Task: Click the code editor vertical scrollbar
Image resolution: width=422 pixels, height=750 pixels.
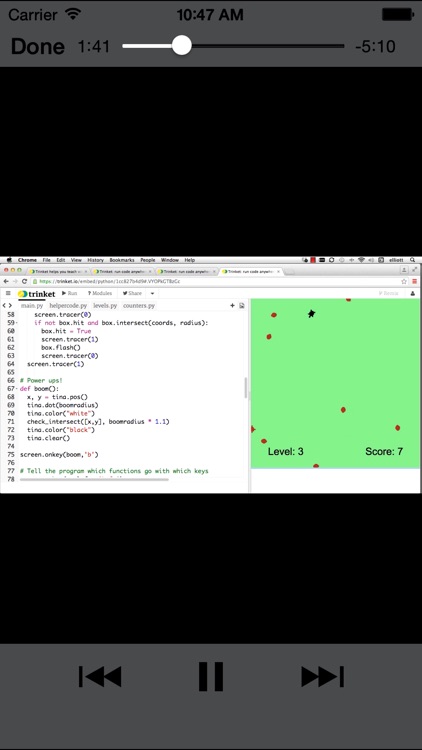Action: 246,388
